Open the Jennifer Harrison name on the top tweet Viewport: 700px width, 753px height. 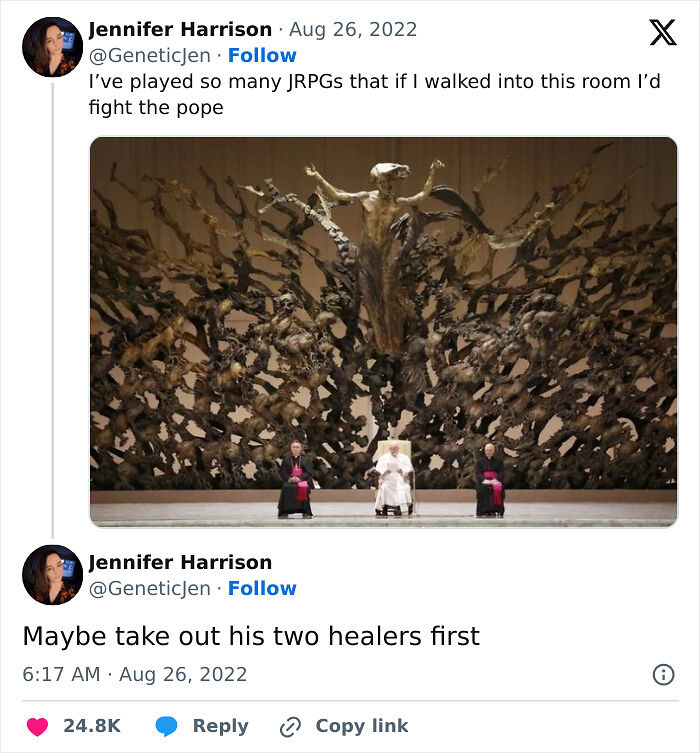pyautogui.click(x=180, y=29)
